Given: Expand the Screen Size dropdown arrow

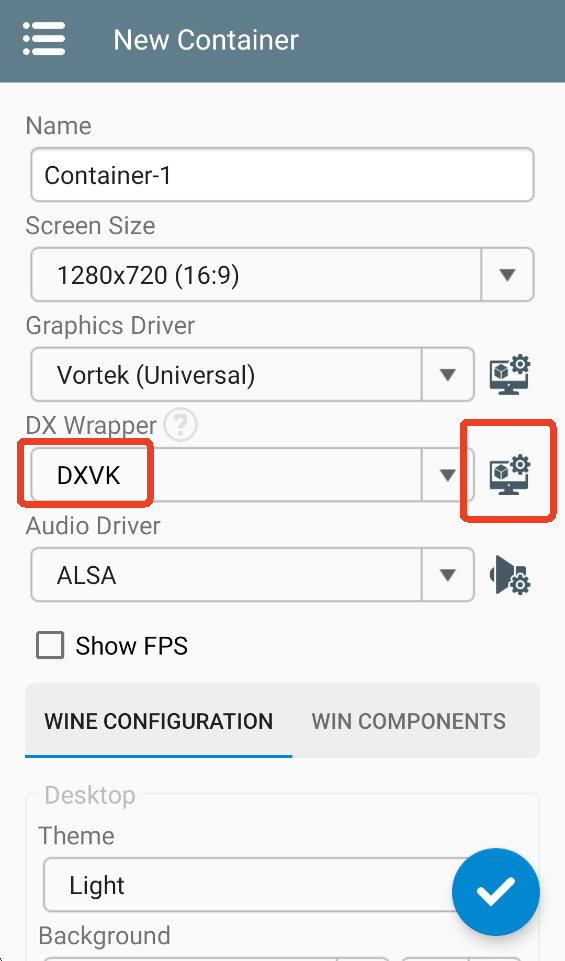Looking at the screenshot, I should coord(507,275).
